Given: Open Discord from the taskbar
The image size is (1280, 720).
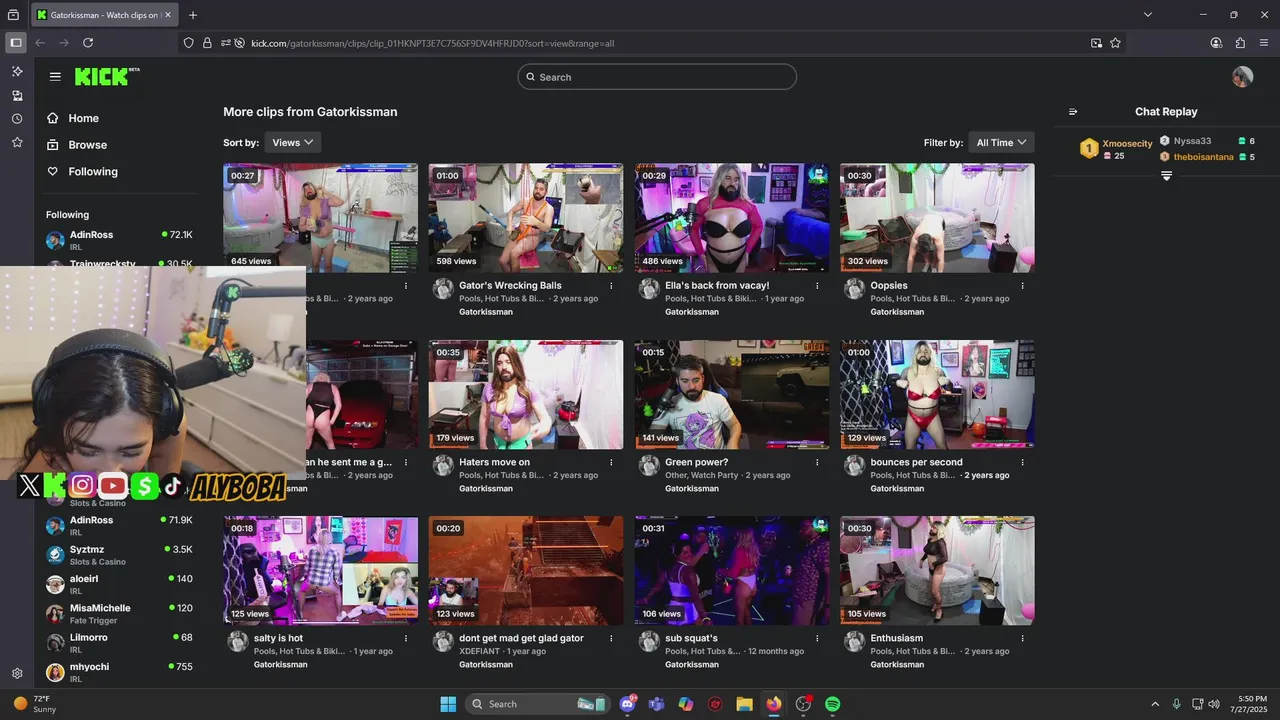Looking at the screenshot, I should (x=627, y=704).
